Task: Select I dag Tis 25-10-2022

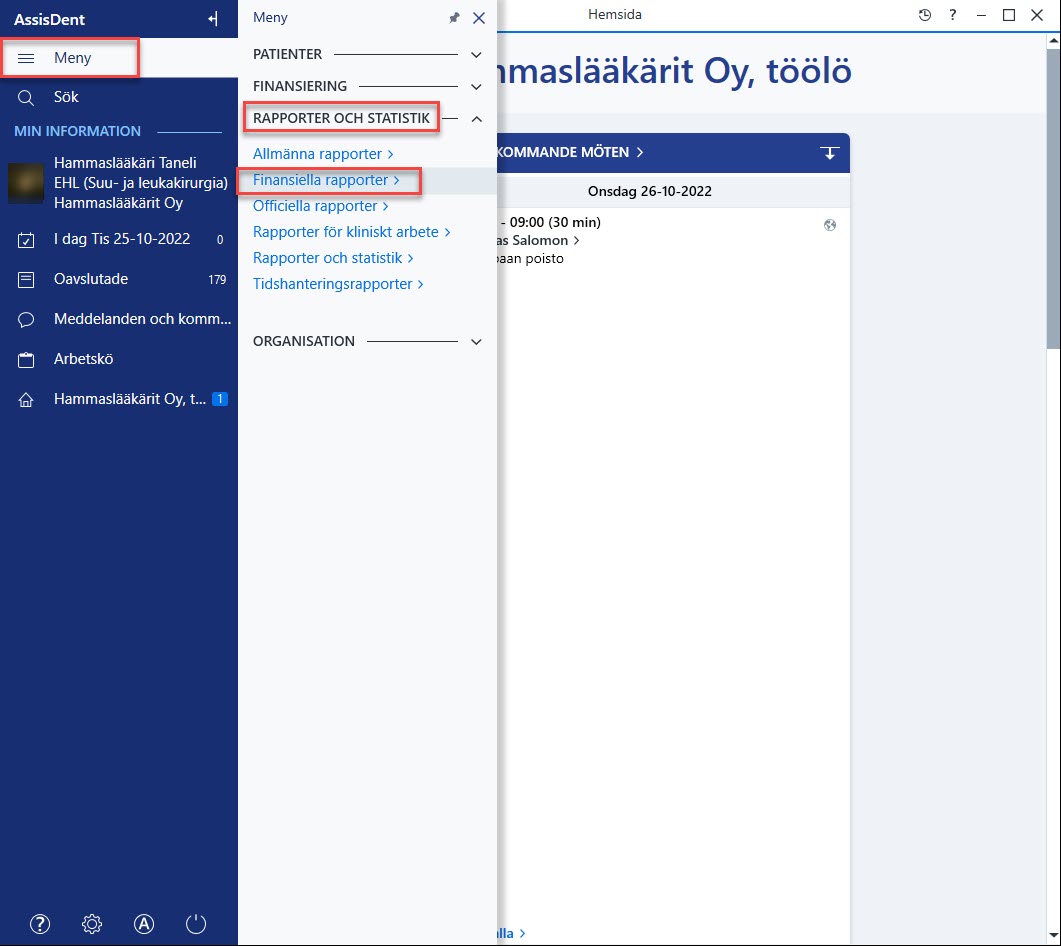Action: pos(122,239)
